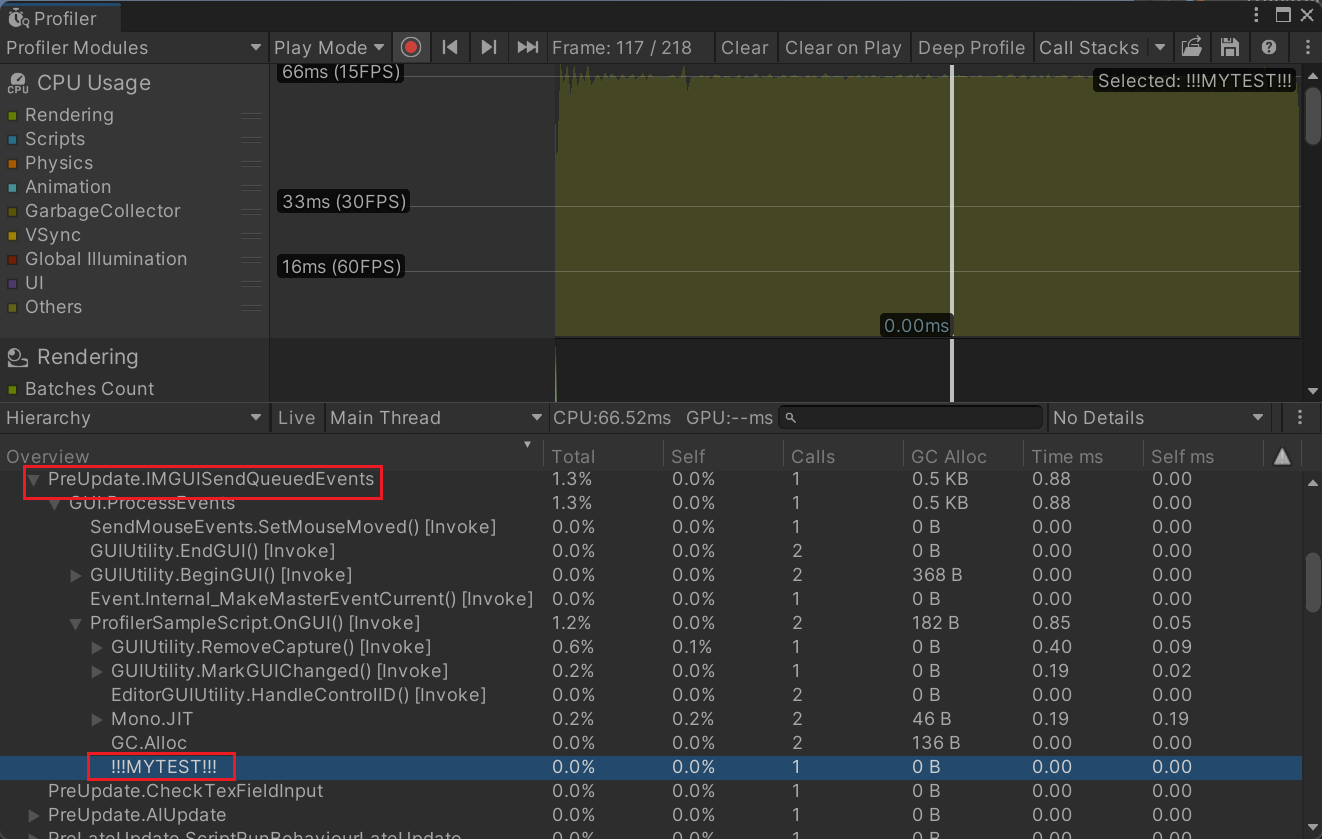1322x839 pixels.
Task: Expand the GUIUtility.BeginGUI() row
Action: click(x=76, y=575)
